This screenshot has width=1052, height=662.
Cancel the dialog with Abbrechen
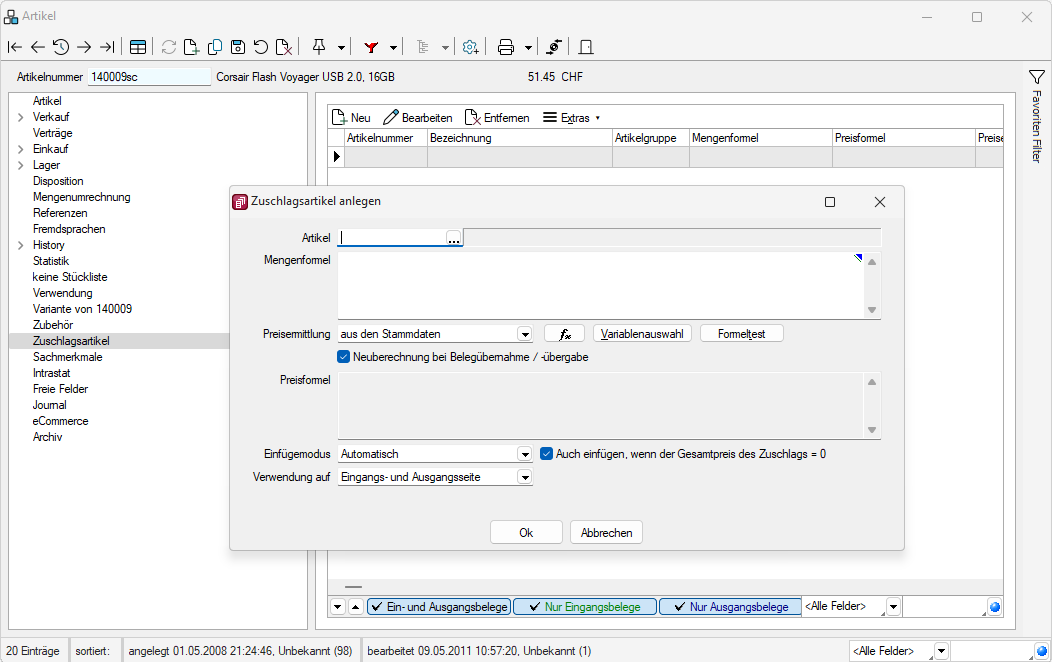(x=607, y=533)
